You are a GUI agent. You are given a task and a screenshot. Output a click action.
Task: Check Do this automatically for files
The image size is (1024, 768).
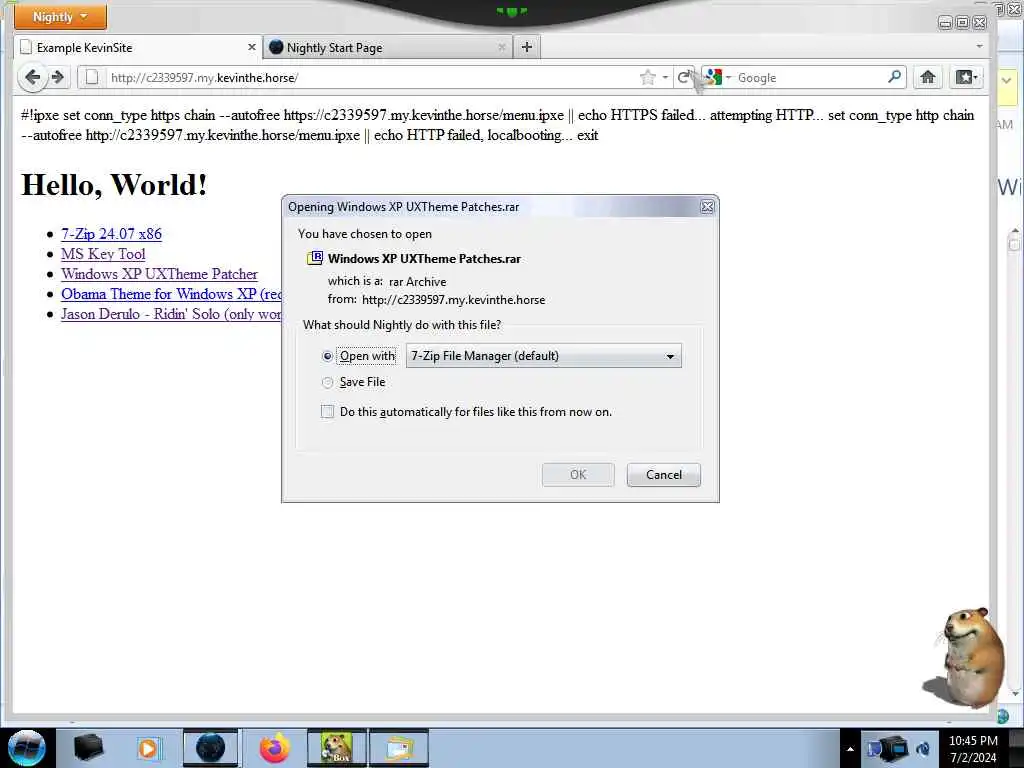tap(327, 411)
